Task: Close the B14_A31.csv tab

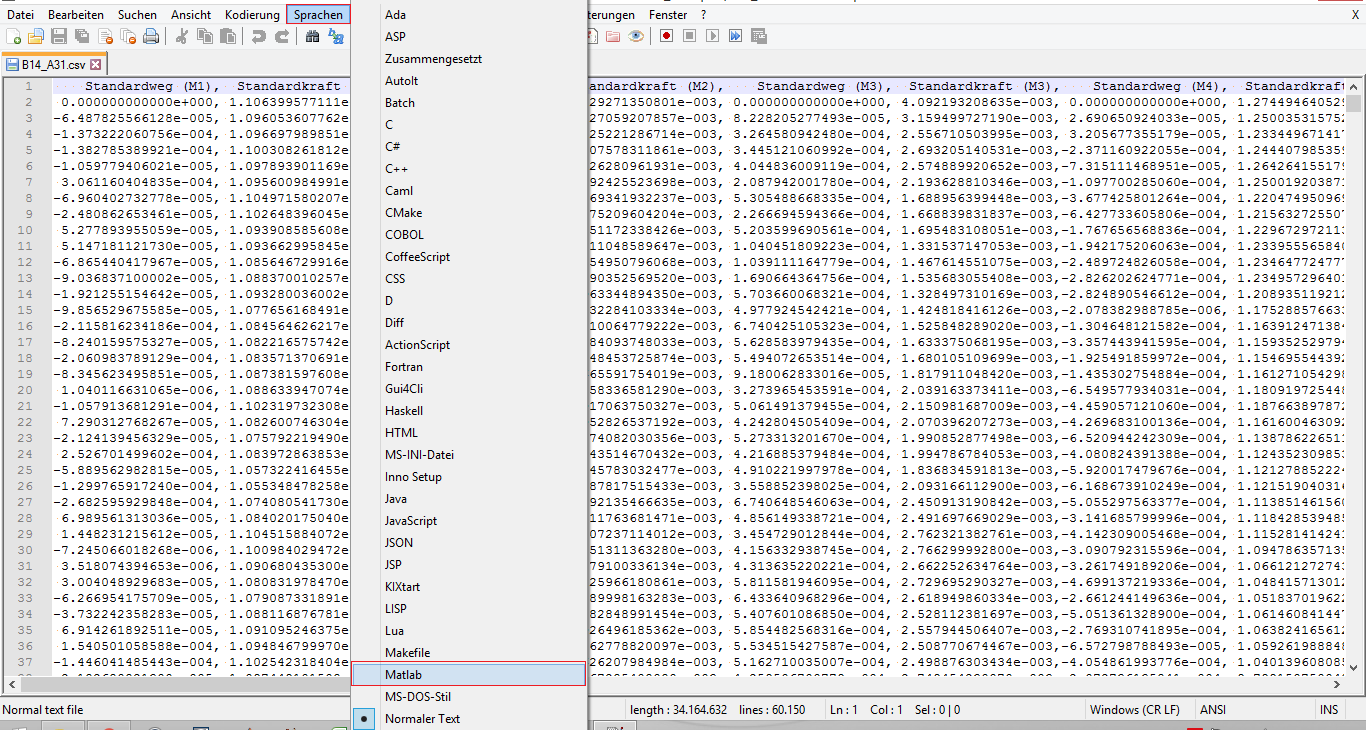Action: tap(96, 65)
